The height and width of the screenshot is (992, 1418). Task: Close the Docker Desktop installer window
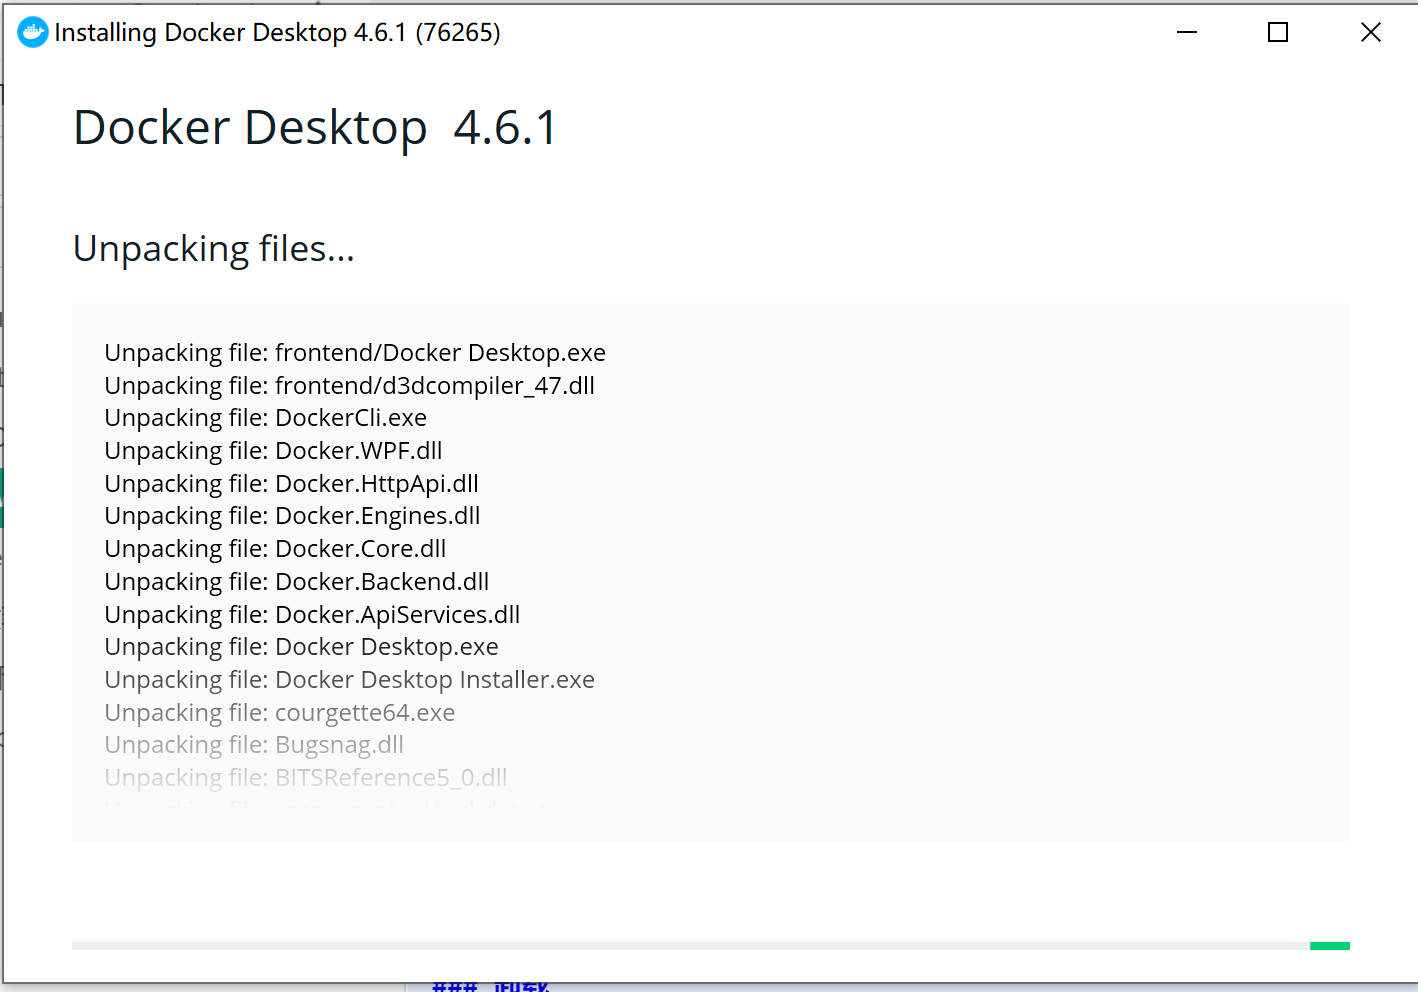pyautogui.click(x=1371, y=32)
